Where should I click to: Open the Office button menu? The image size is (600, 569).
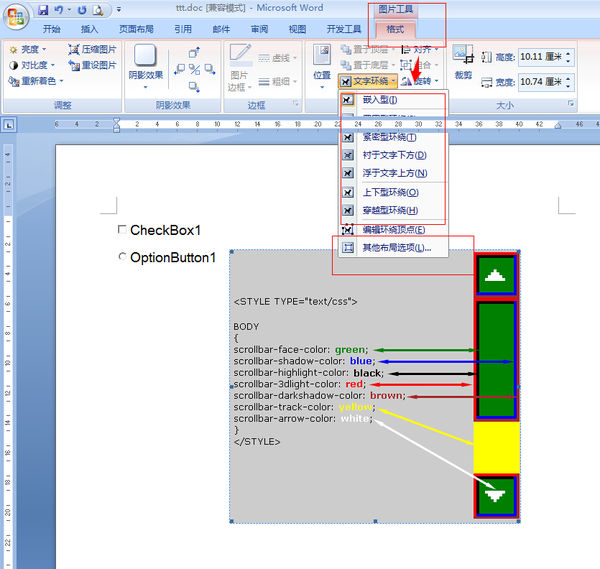pos(16,16)
